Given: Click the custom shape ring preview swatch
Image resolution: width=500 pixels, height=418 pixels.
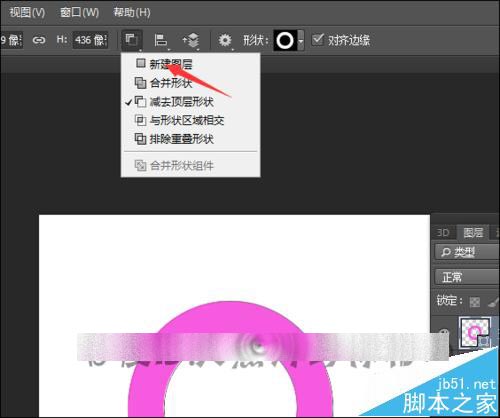Looking at the screenshot, I should pos(285,40).
